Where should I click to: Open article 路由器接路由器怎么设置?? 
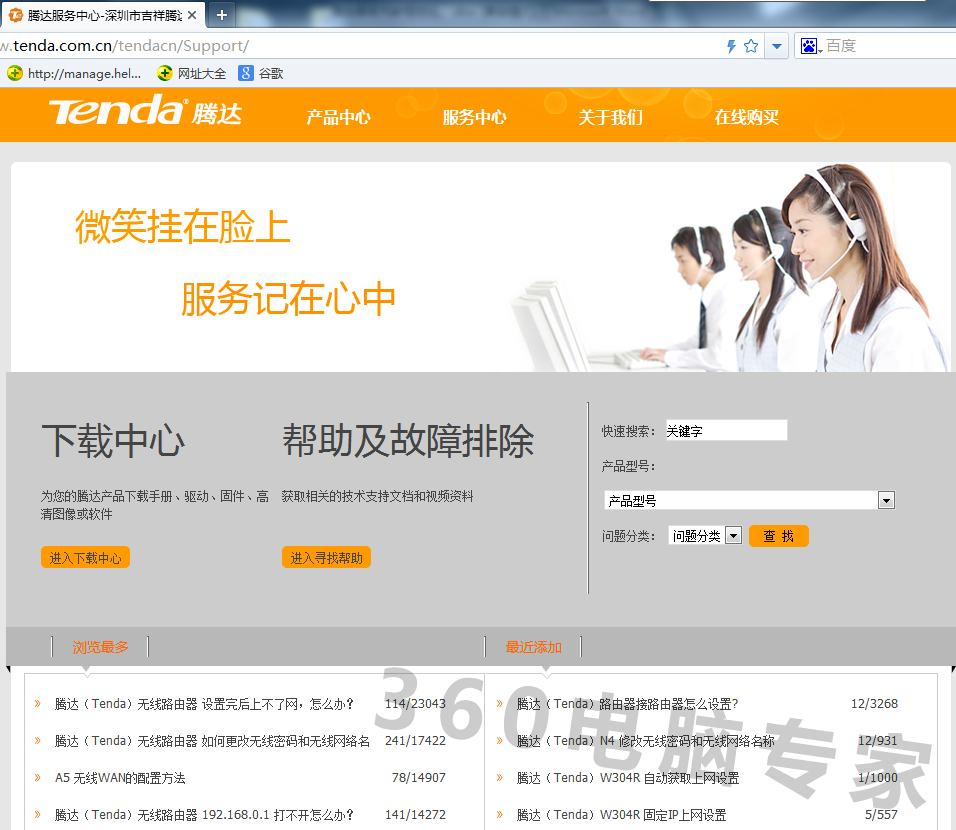[x=627, y=704]
